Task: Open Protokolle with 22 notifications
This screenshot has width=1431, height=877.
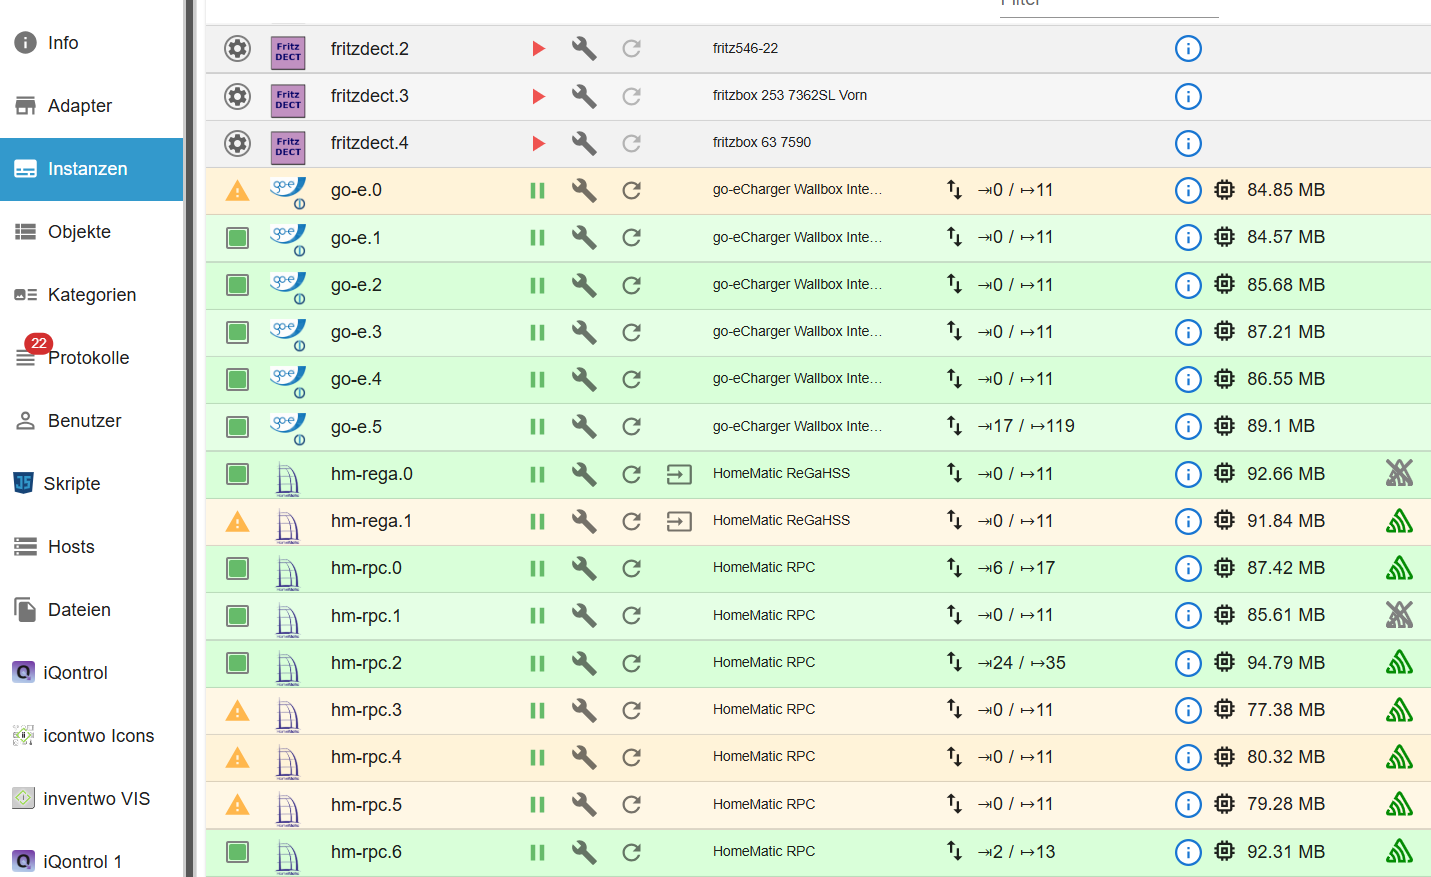Action: 91,358
